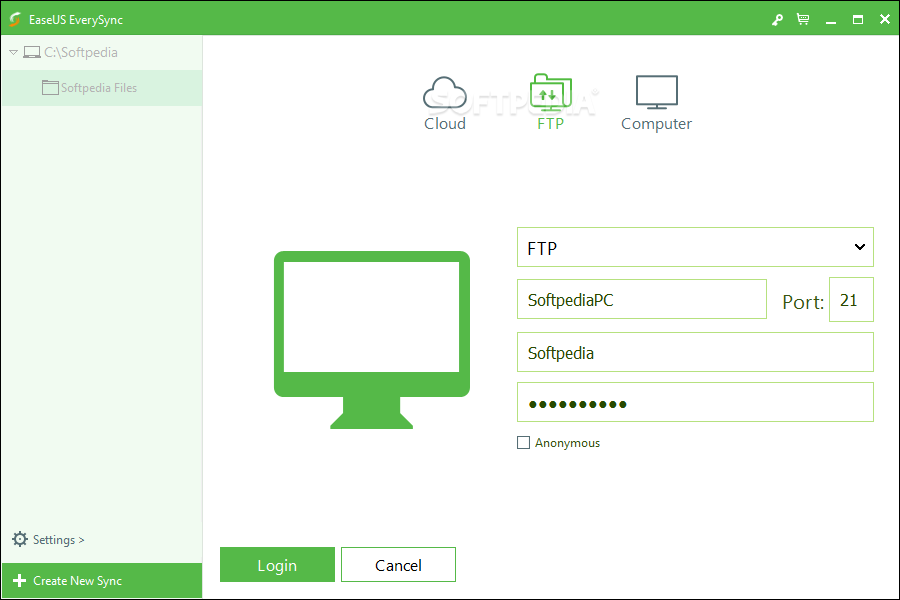This screenshot has width=900, height=600.
Task: Select the FTP destination icon
Action: 550,93
